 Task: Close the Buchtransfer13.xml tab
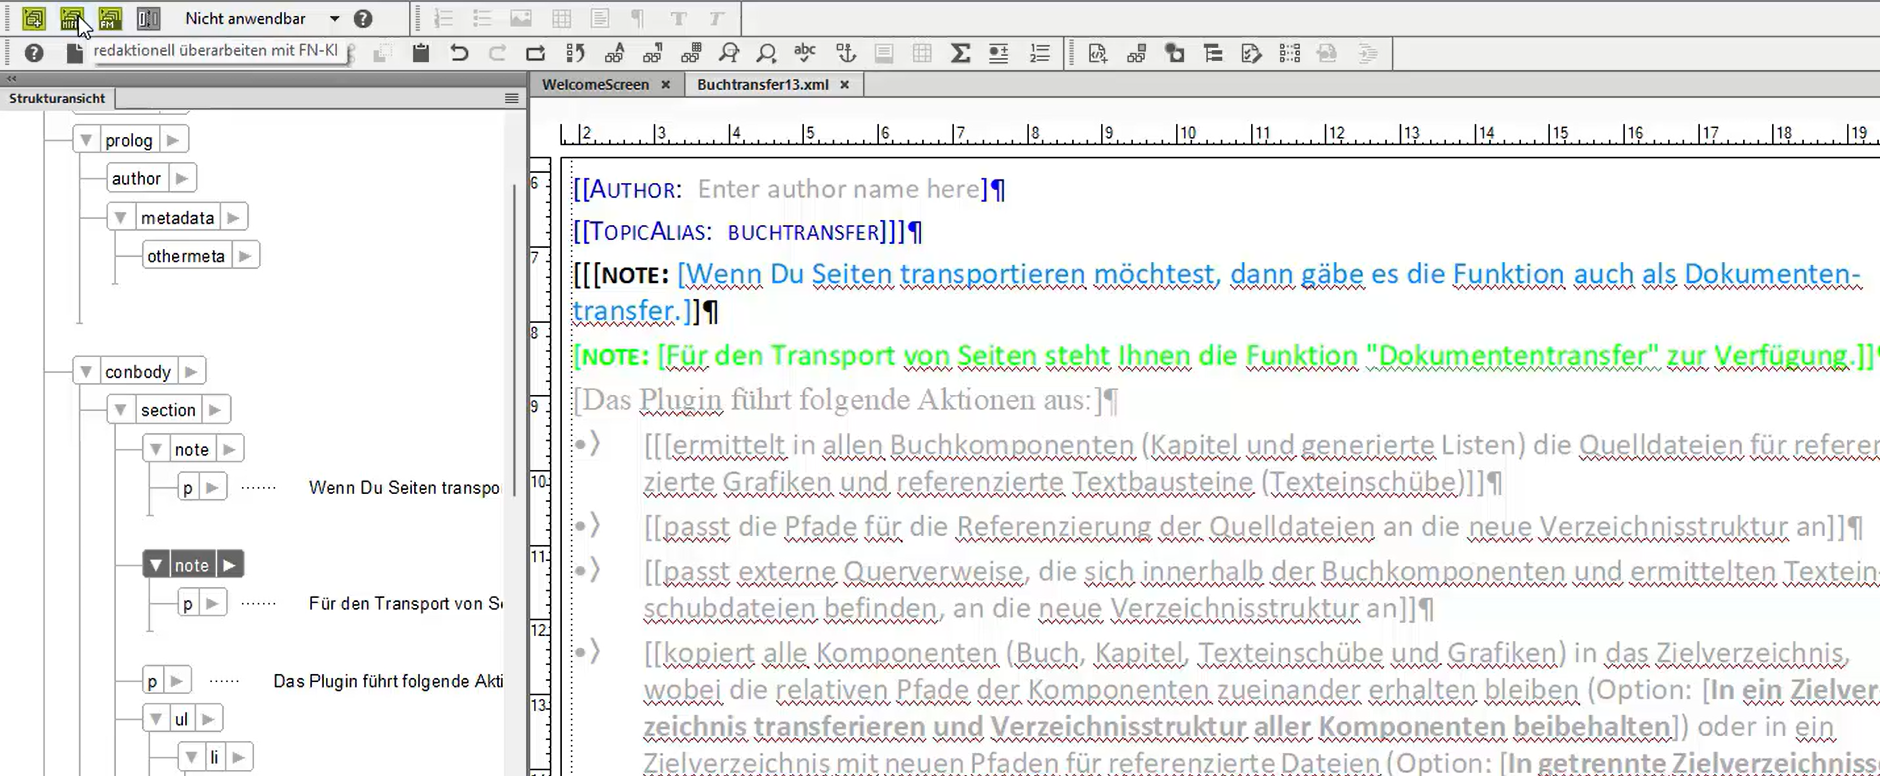pos(845,85)
